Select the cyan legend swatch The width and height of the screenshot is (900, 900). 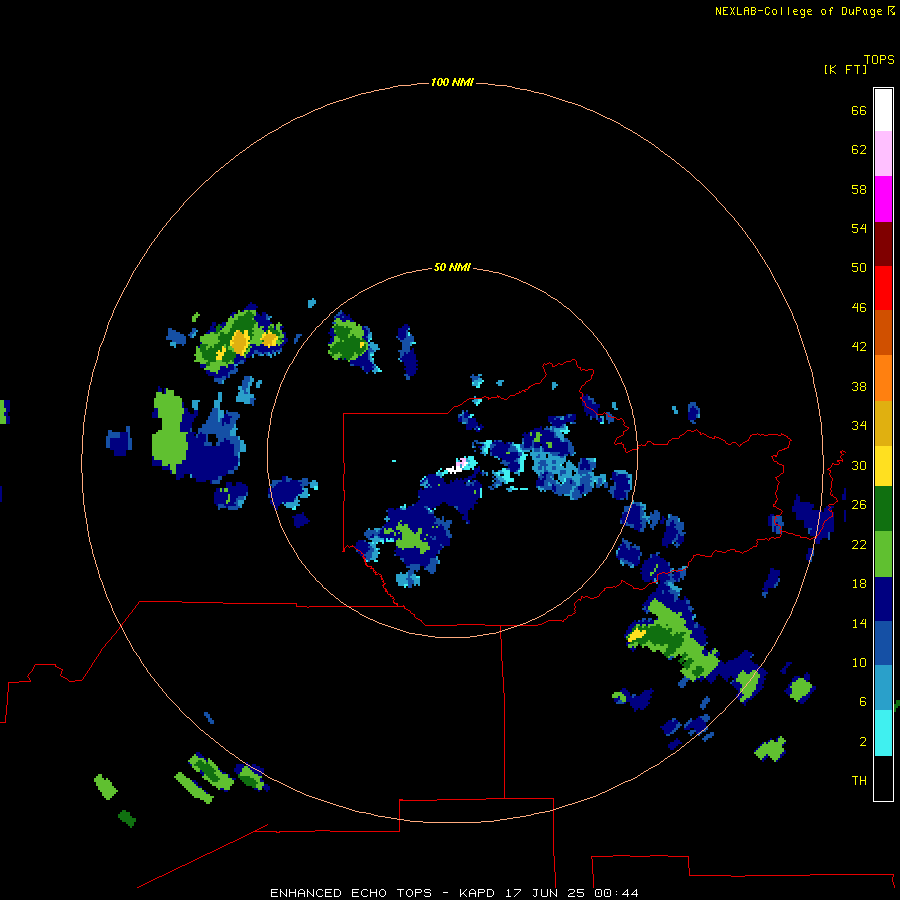tap(883, 733)
